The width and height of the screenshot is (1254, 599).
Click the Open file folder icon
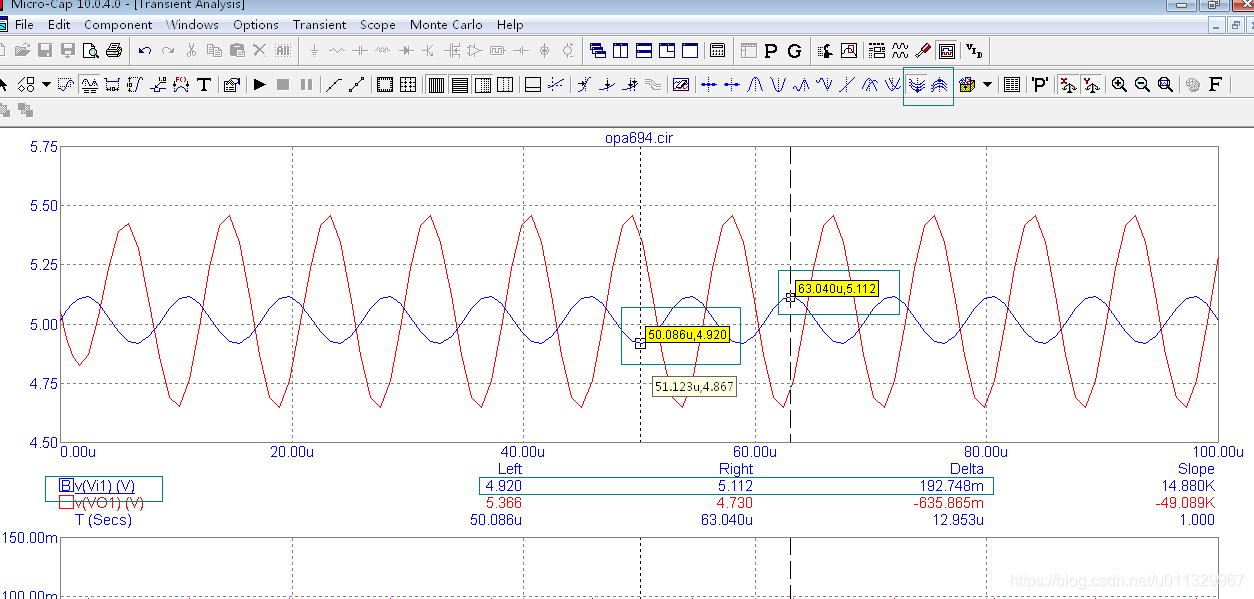click(22, 50)
